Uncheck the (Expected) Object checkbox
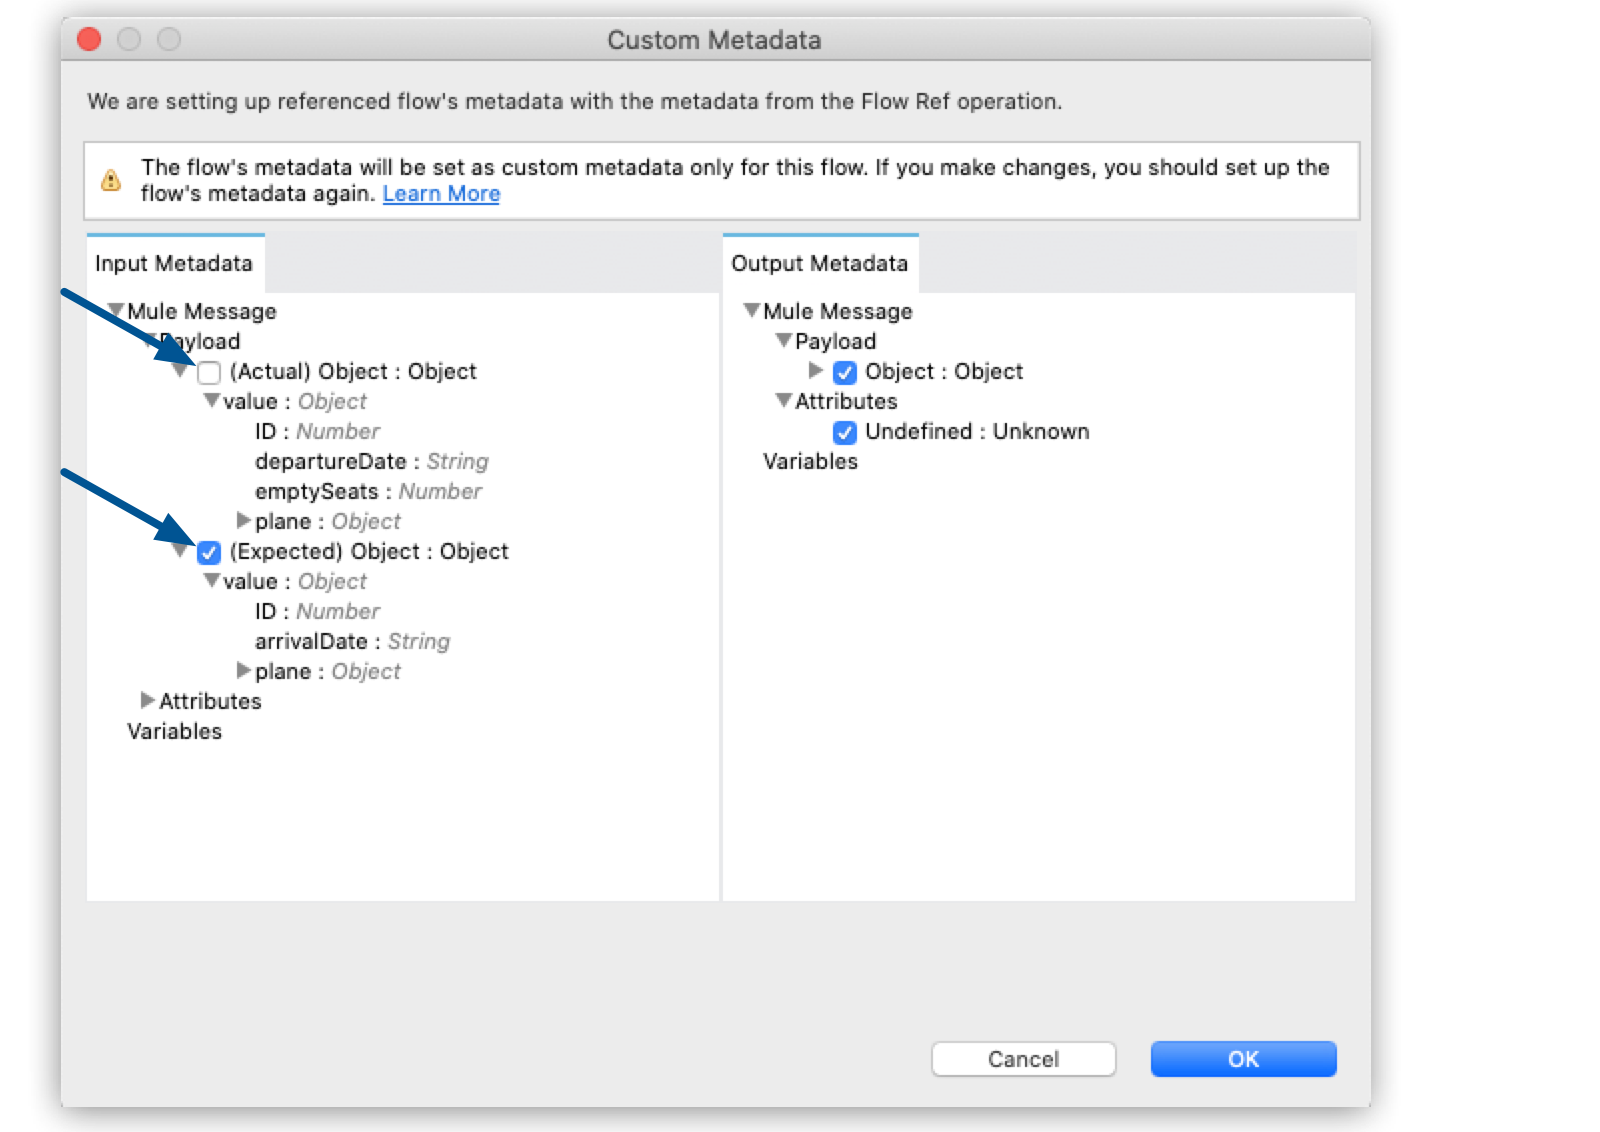Image resolution: width=1600 pixels, height=1132 pixels. point(209,552)
